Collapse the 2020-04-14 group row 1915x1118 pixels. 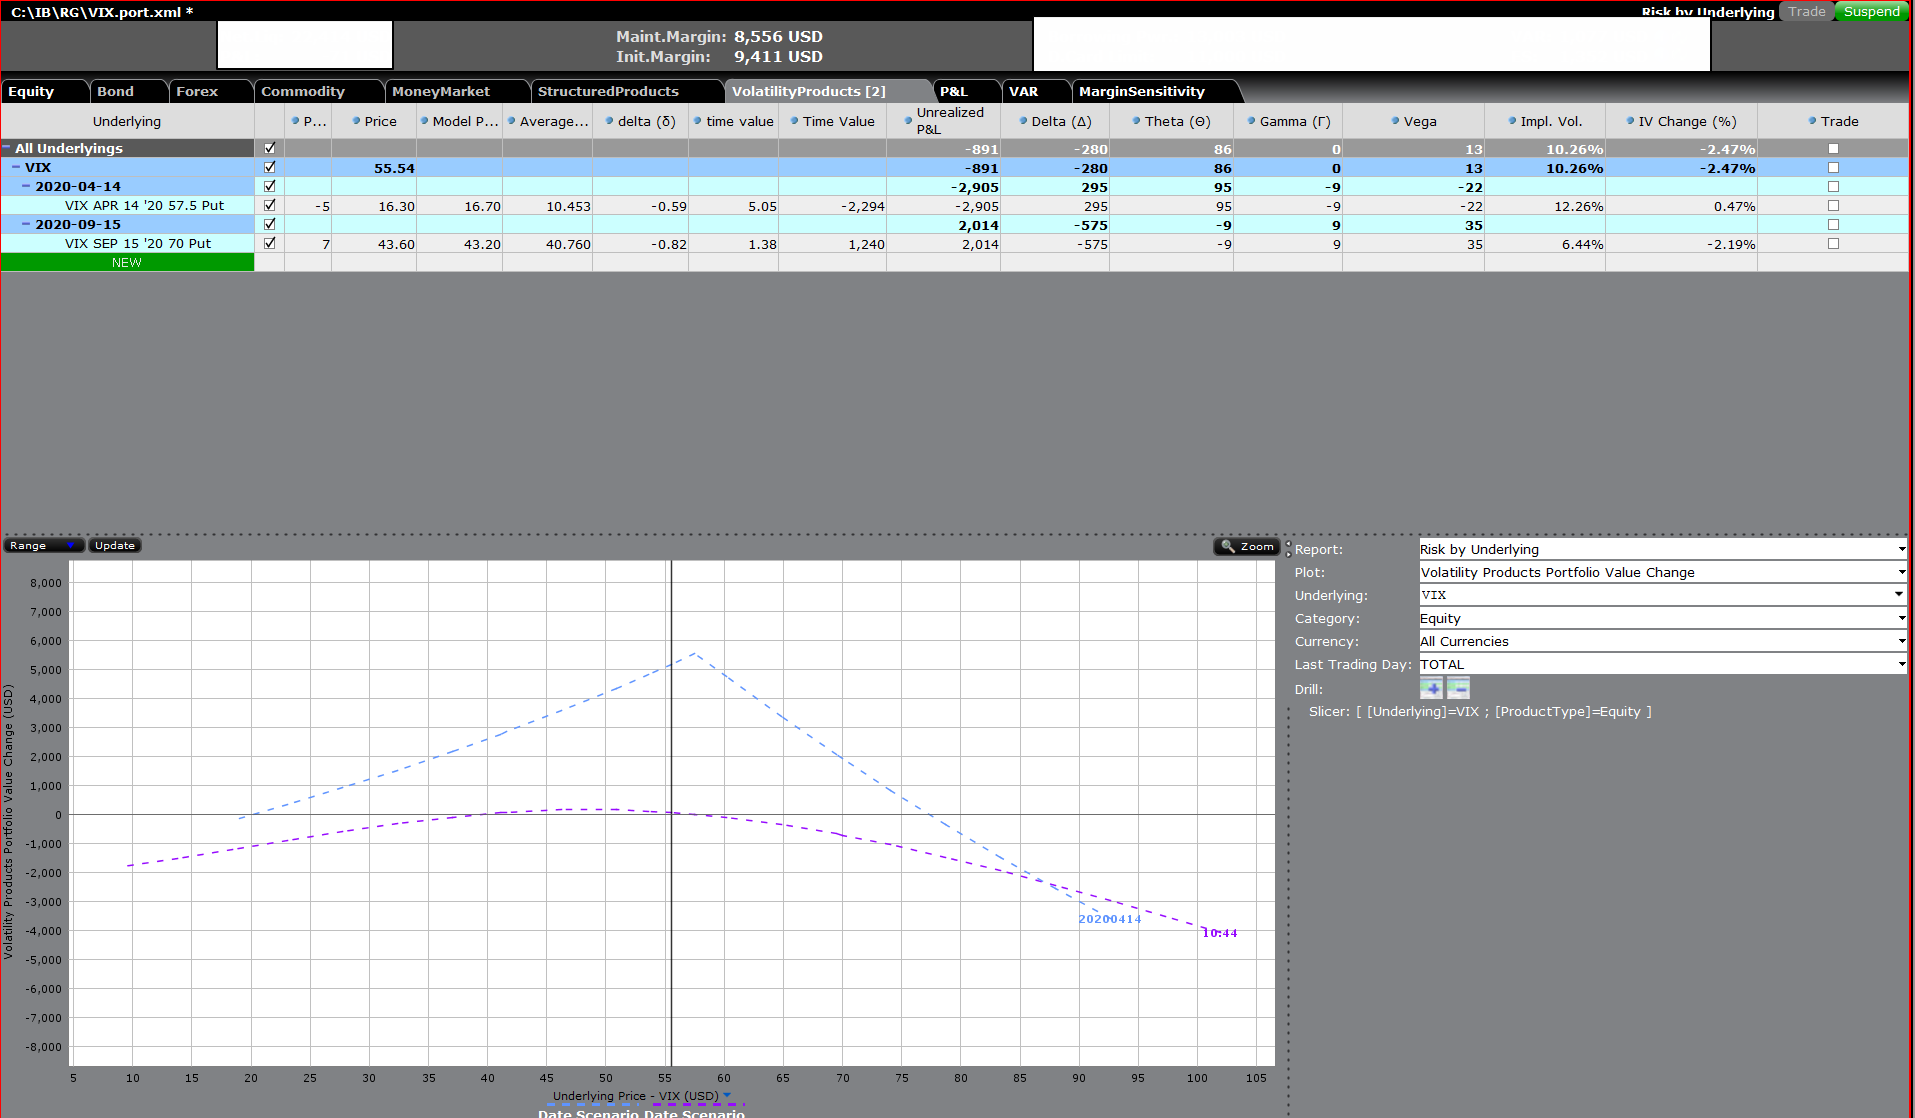tap(25, 186)
